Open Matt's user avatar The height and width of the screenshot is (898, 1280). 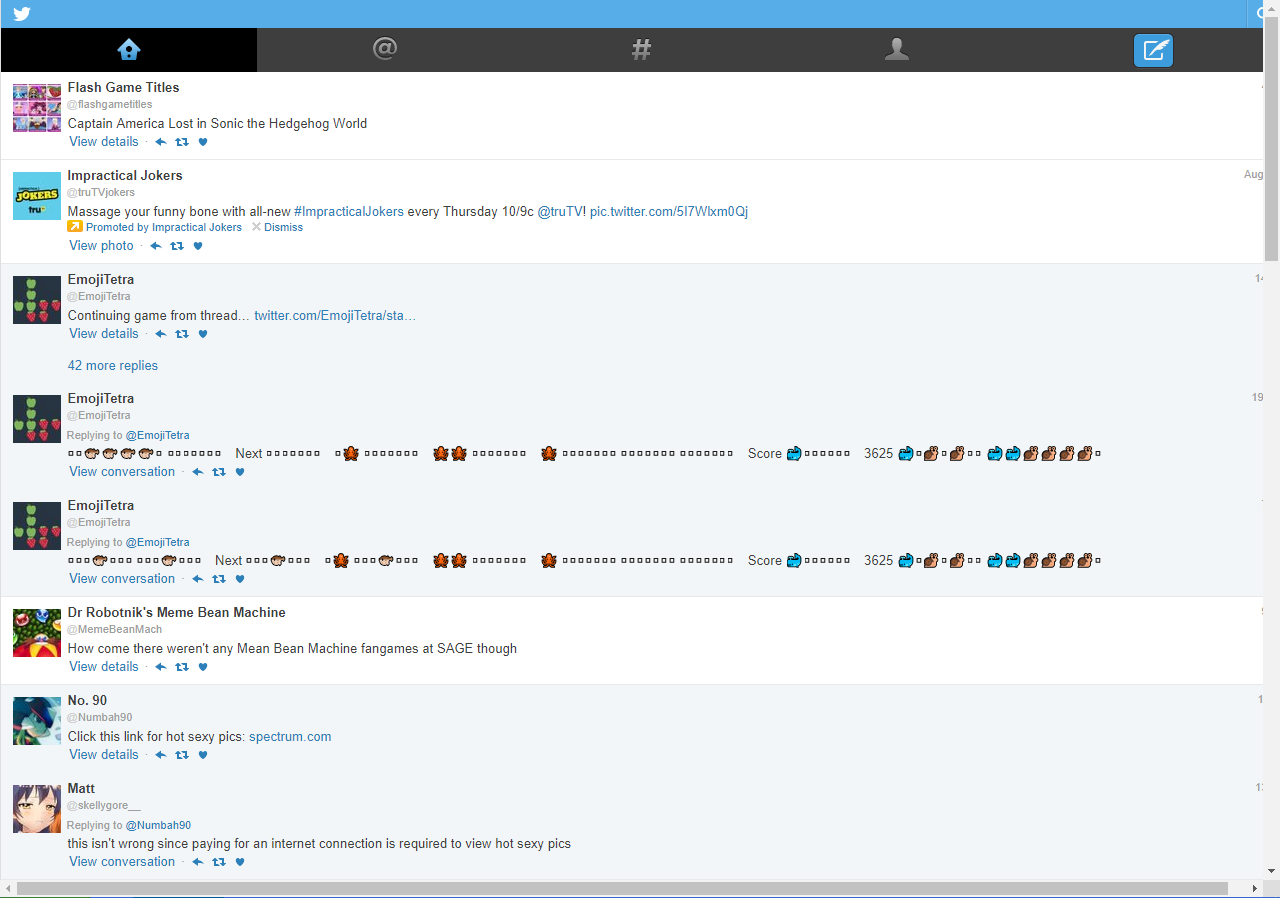pos(37,809)
